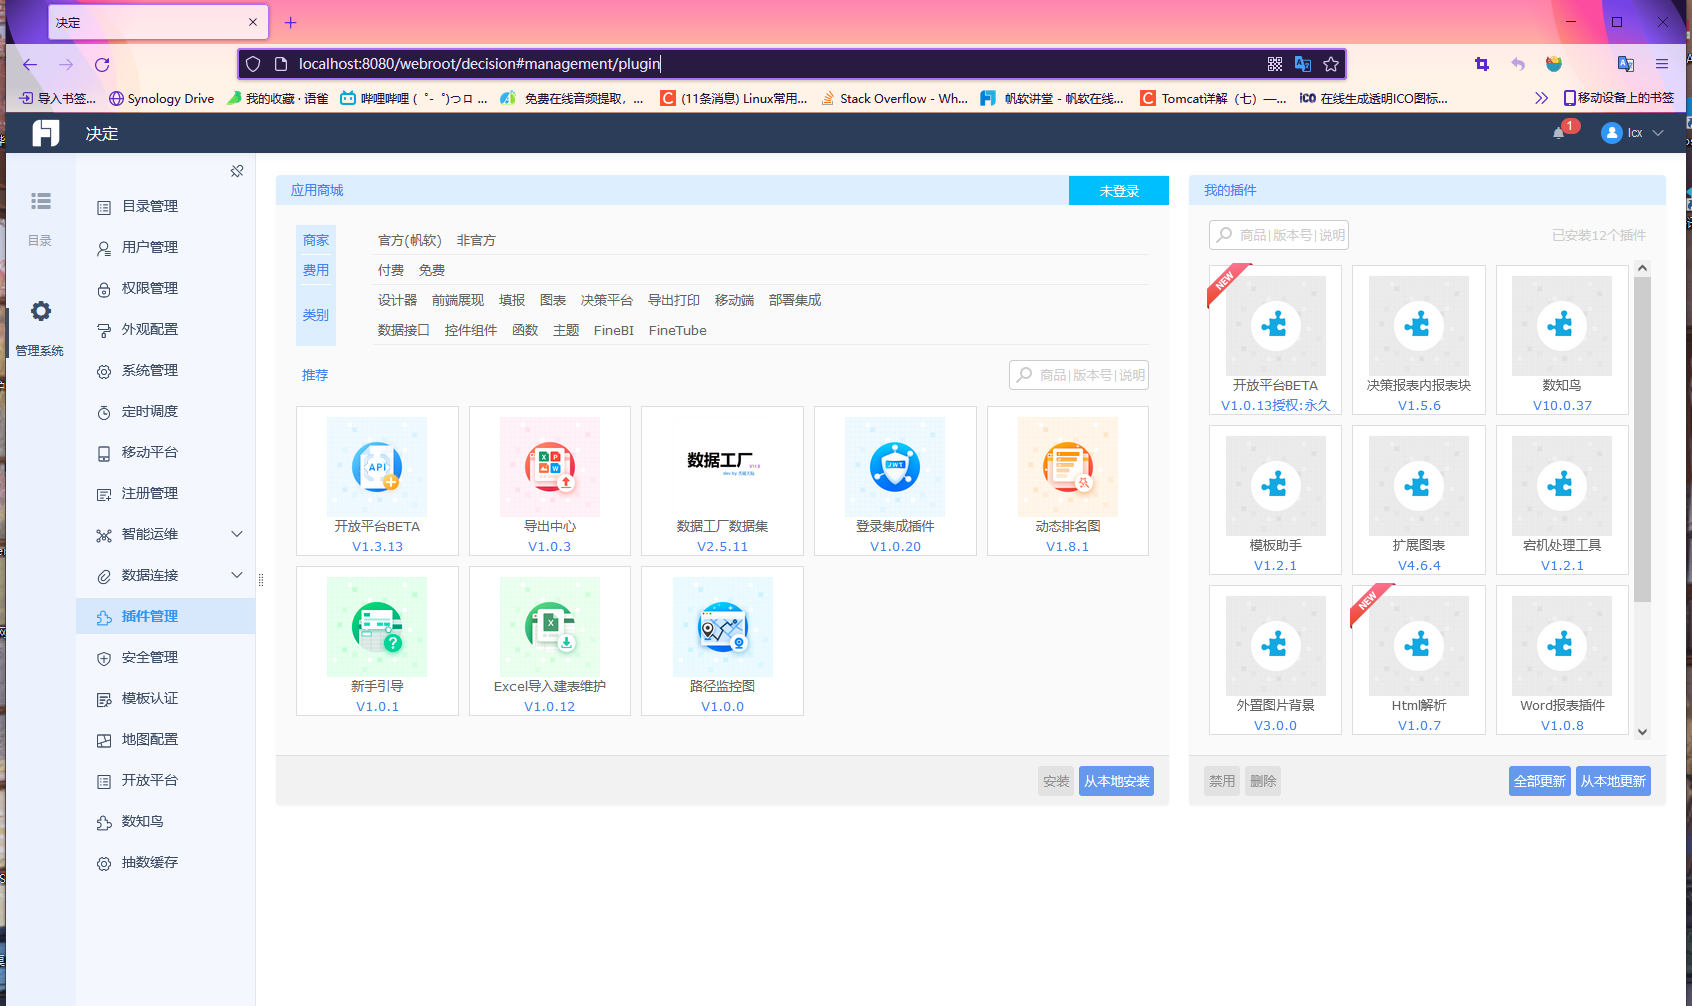The height and width of the screenshot is (1006, 1692).
Task: Open the 目录 directory list icon
Action: point(41,201)
